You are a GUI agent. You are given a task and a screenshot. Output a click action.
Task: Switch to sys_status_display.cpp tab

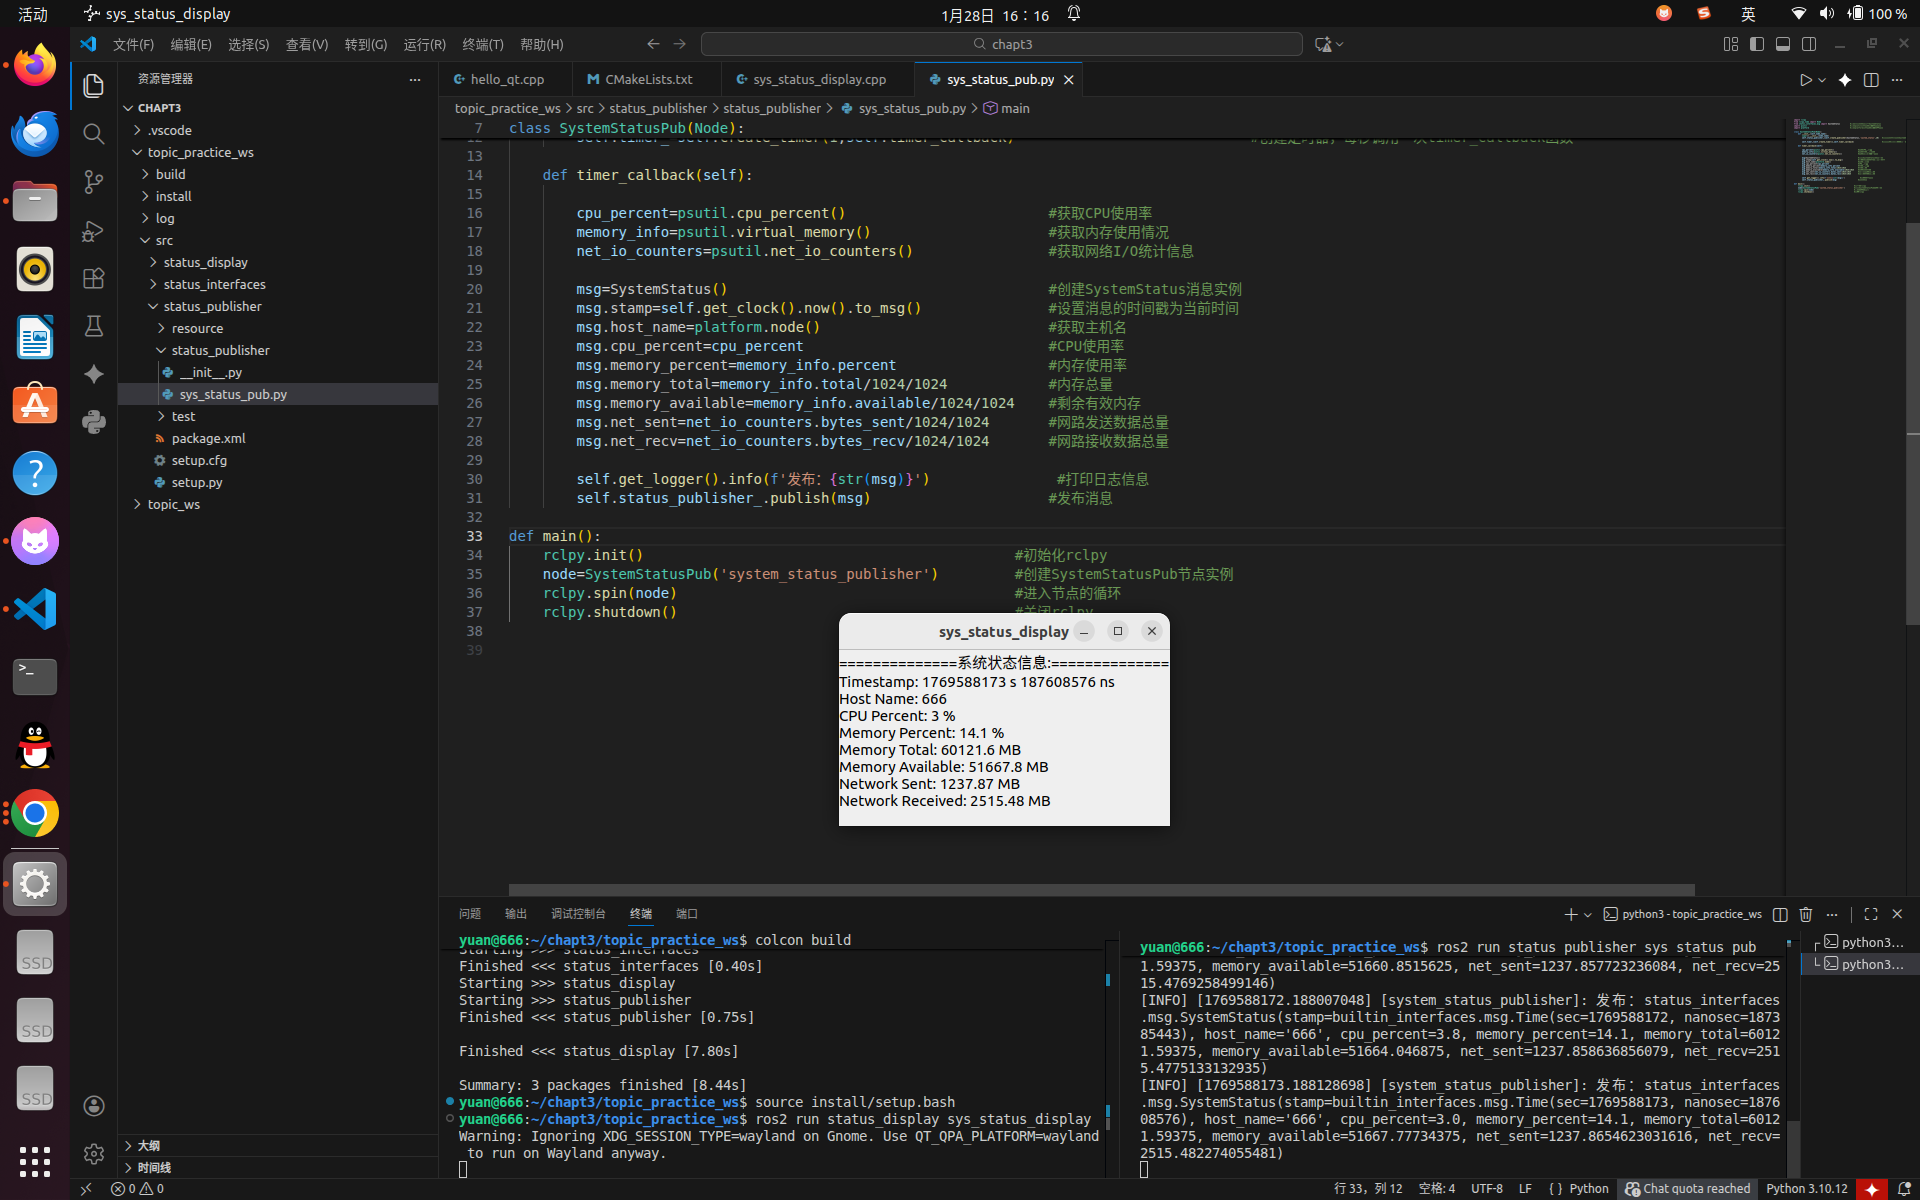819,79
